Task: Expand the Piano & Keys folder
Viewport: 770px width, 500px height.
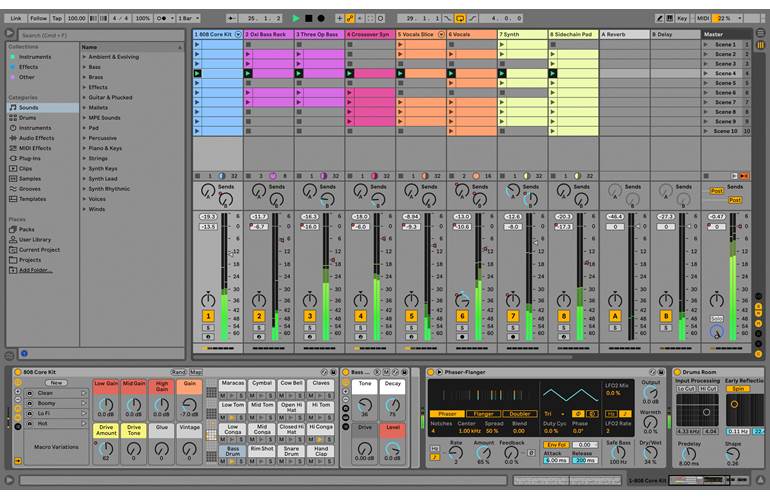Action: click(x=84, y=148)
